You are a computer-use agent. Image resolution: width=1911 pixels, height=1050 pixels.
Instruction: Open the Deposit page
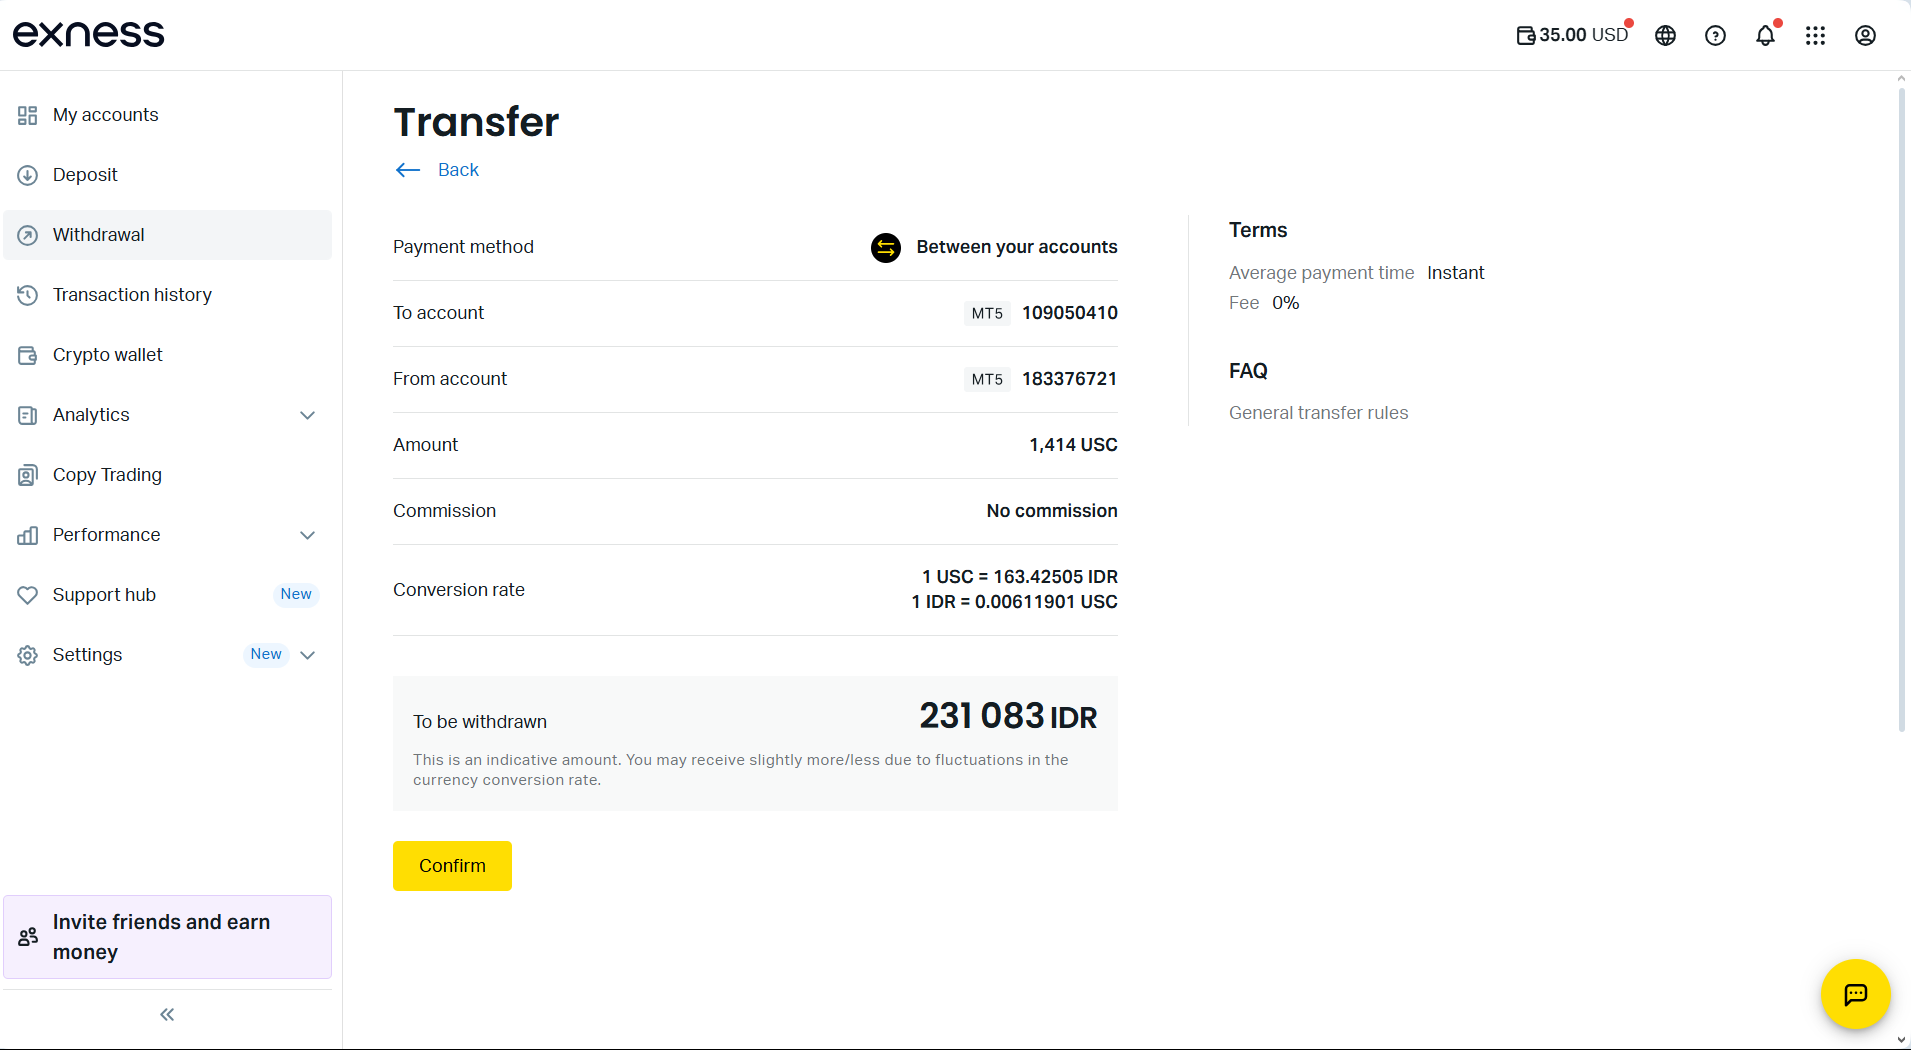(167, 175)
